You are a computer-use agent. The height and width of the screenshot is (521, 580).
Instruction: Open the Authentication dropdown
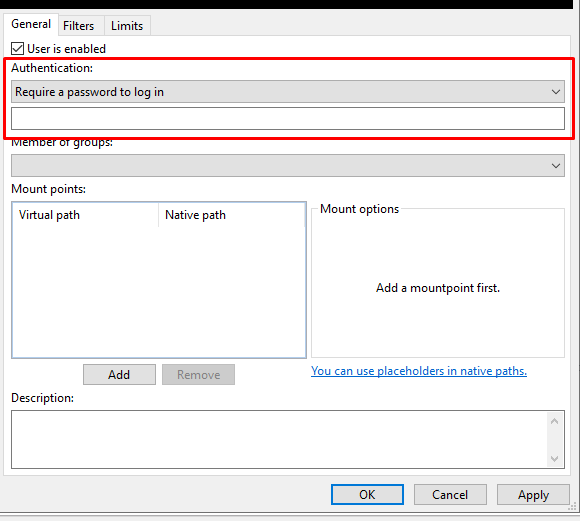pos(288,92)
